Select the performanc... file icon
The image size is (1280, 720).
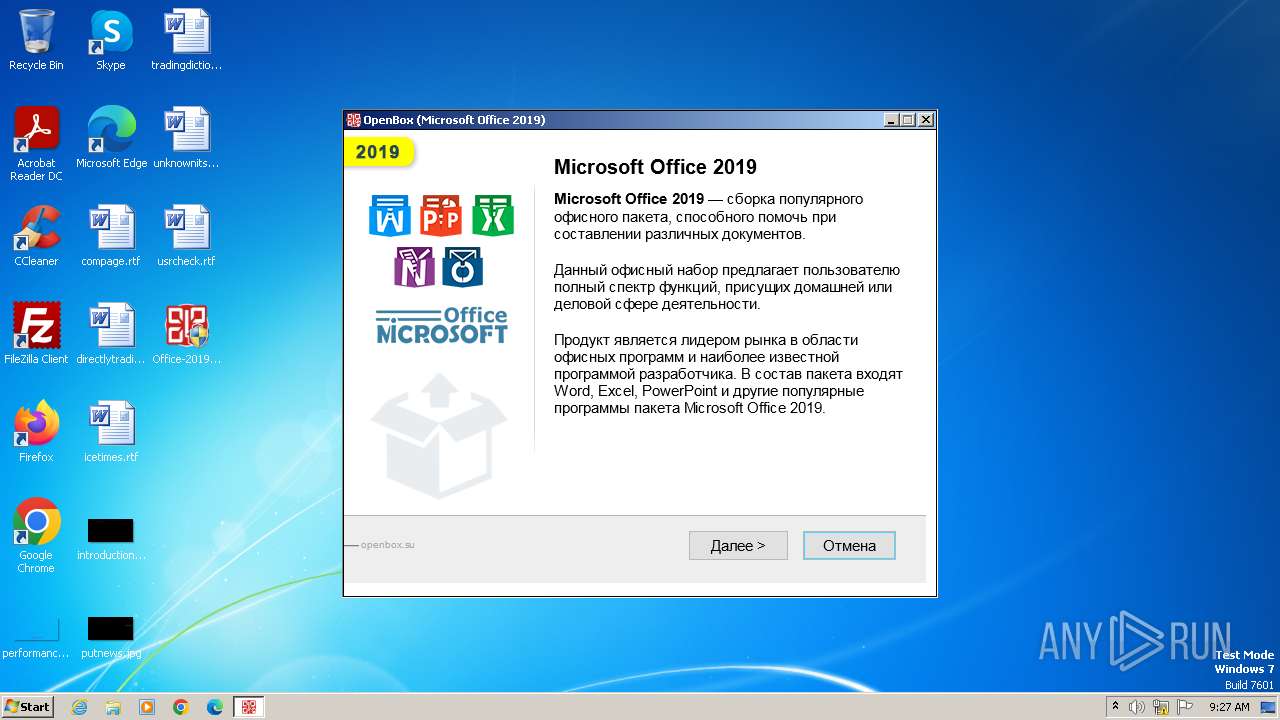coord(36,638)
